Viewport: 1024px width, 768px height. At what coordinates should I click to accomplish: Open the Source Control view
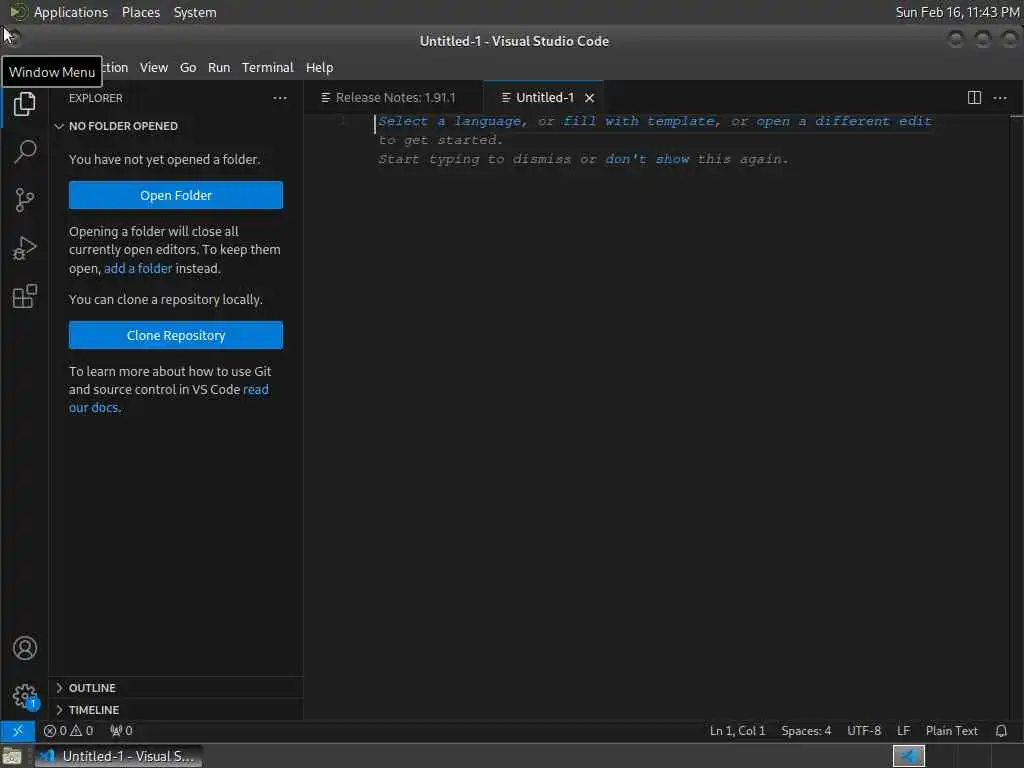(25, 200)
